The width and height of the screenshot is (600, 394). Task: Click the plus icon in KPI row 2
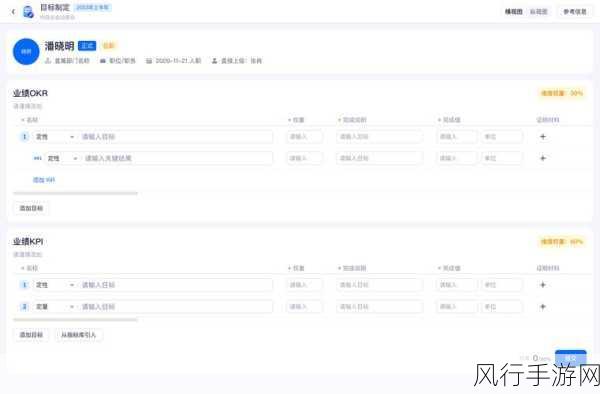543,306
